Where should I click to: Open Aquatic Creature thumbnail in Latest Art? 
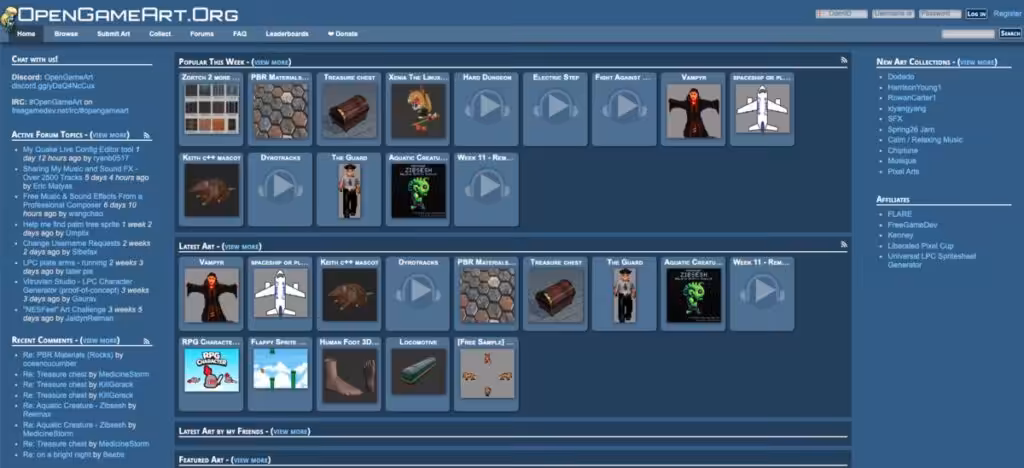coord(694,295)
